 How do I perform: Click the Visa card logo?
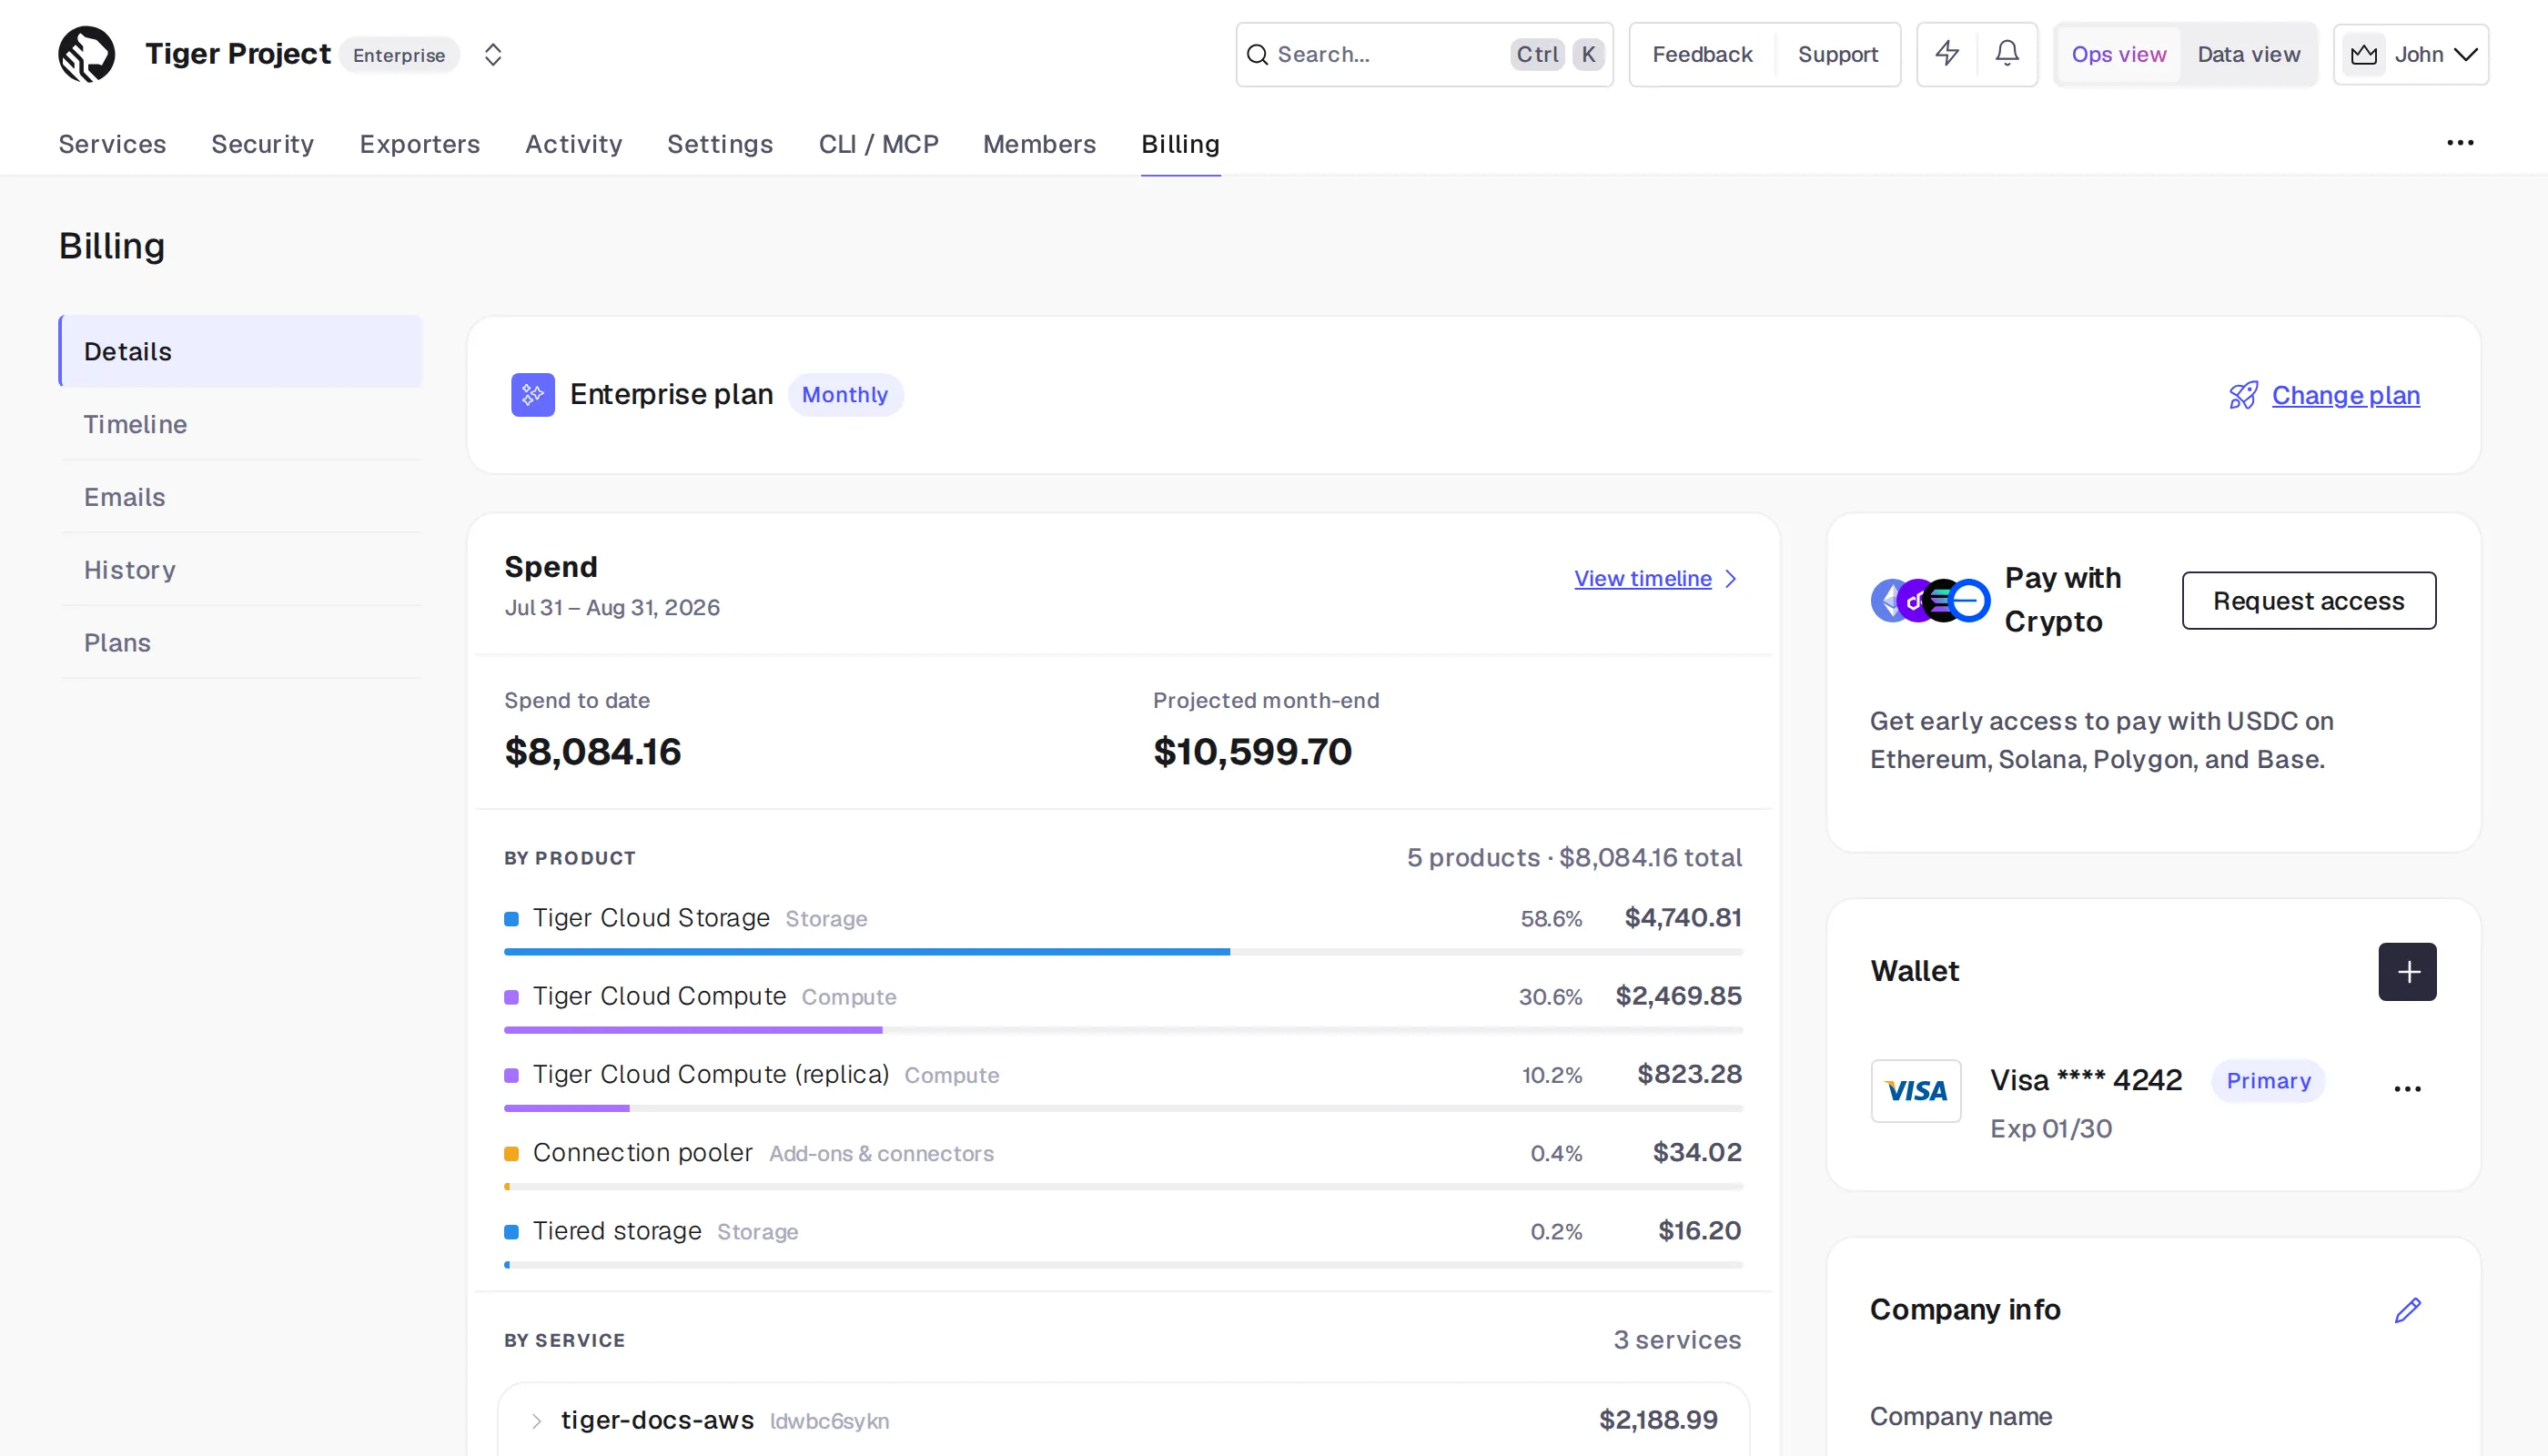(1915, 1091)
